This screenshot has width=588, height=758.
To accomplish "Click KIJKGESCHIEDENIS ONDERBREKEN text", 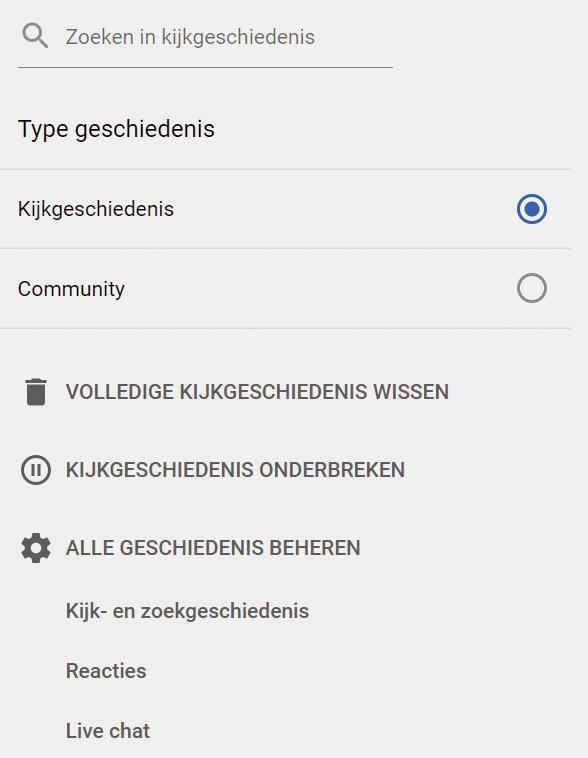I will click(235, 470).
